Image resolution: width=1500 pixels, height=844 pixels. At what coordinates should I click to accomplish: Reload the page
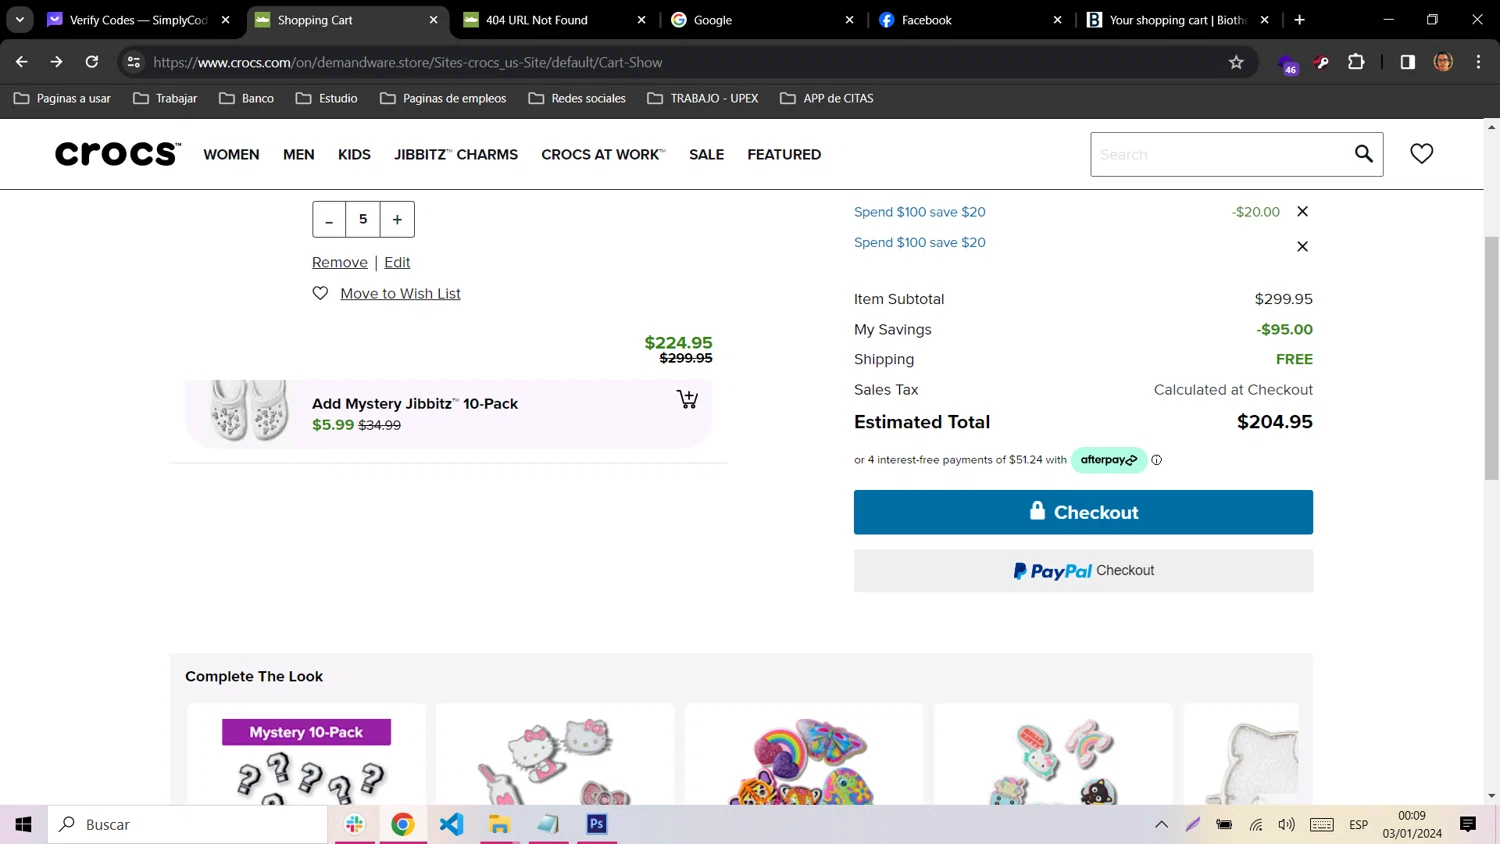click(x=91, y=62)
